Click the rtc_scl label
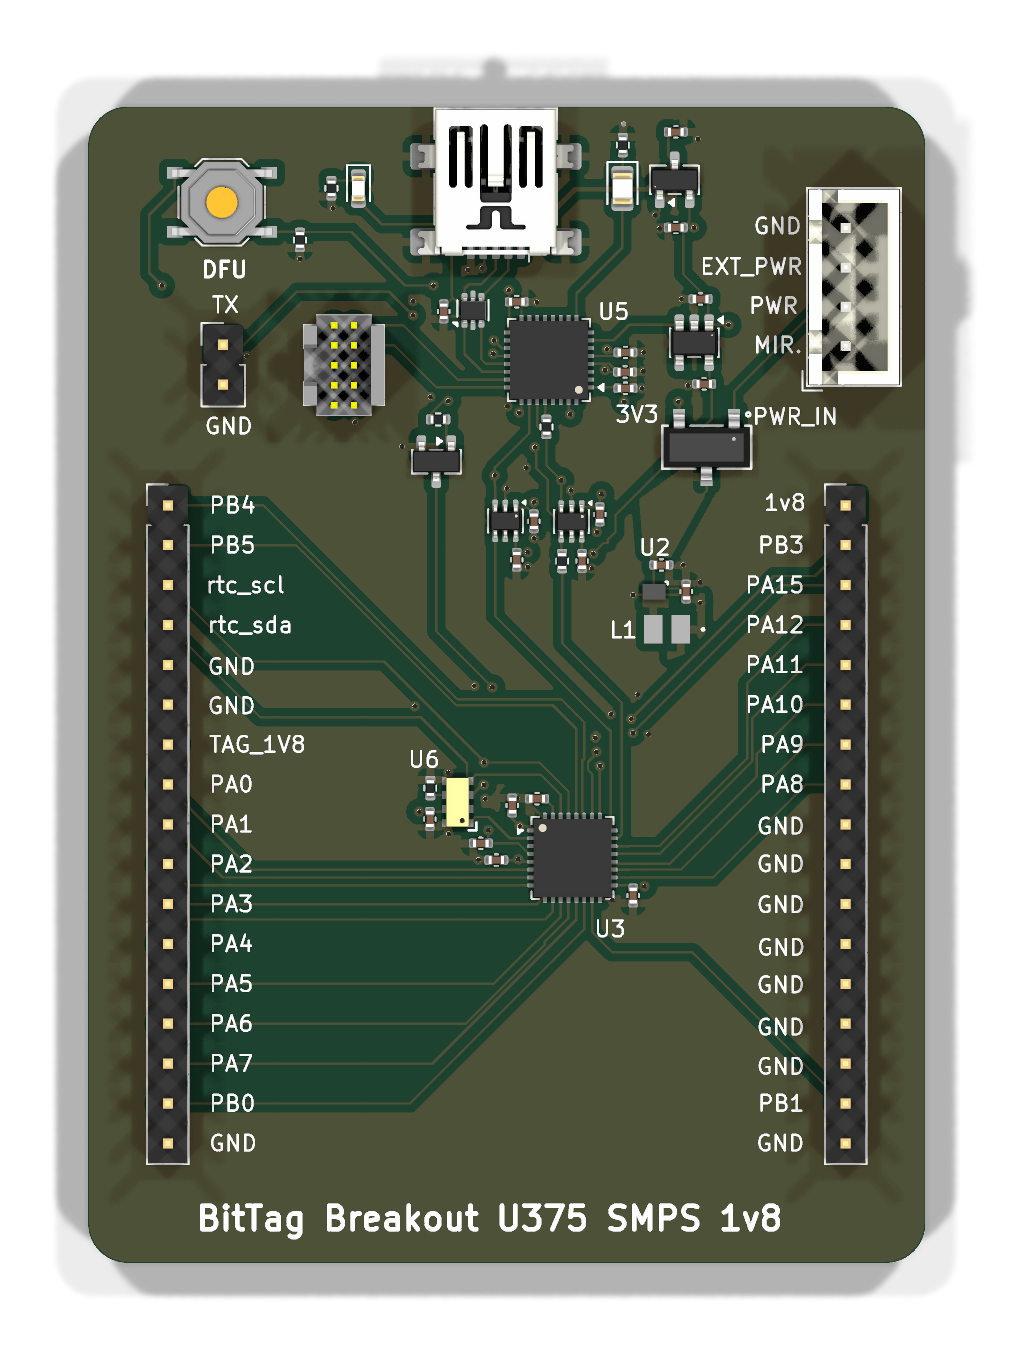1029x1352 pixels. [246, 585]
